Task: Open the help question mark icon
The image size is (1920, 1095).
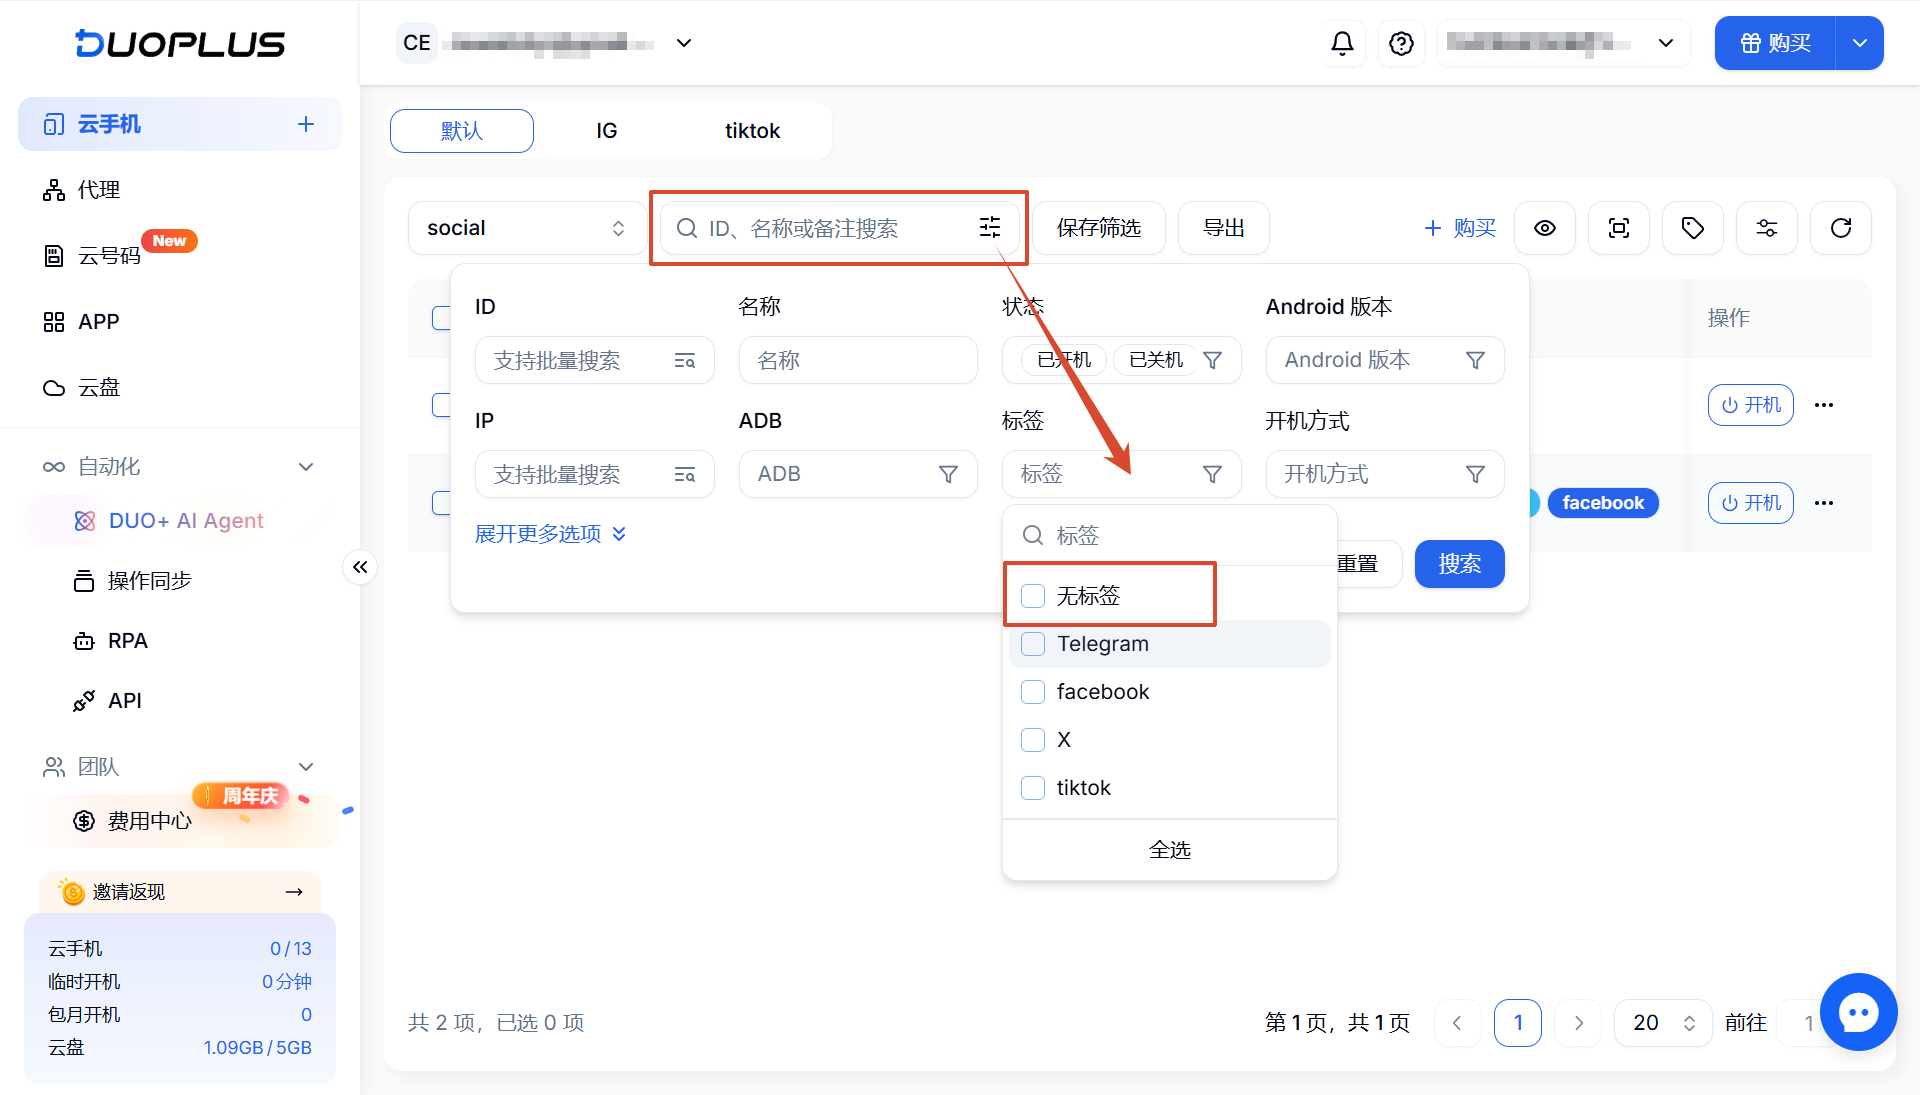Action: (x=1401, y=43)
